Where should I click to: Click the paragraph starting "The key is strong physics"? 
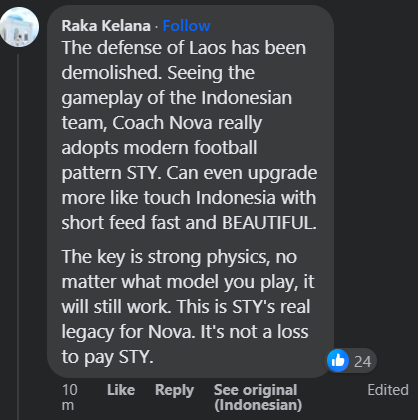[188, 307]
